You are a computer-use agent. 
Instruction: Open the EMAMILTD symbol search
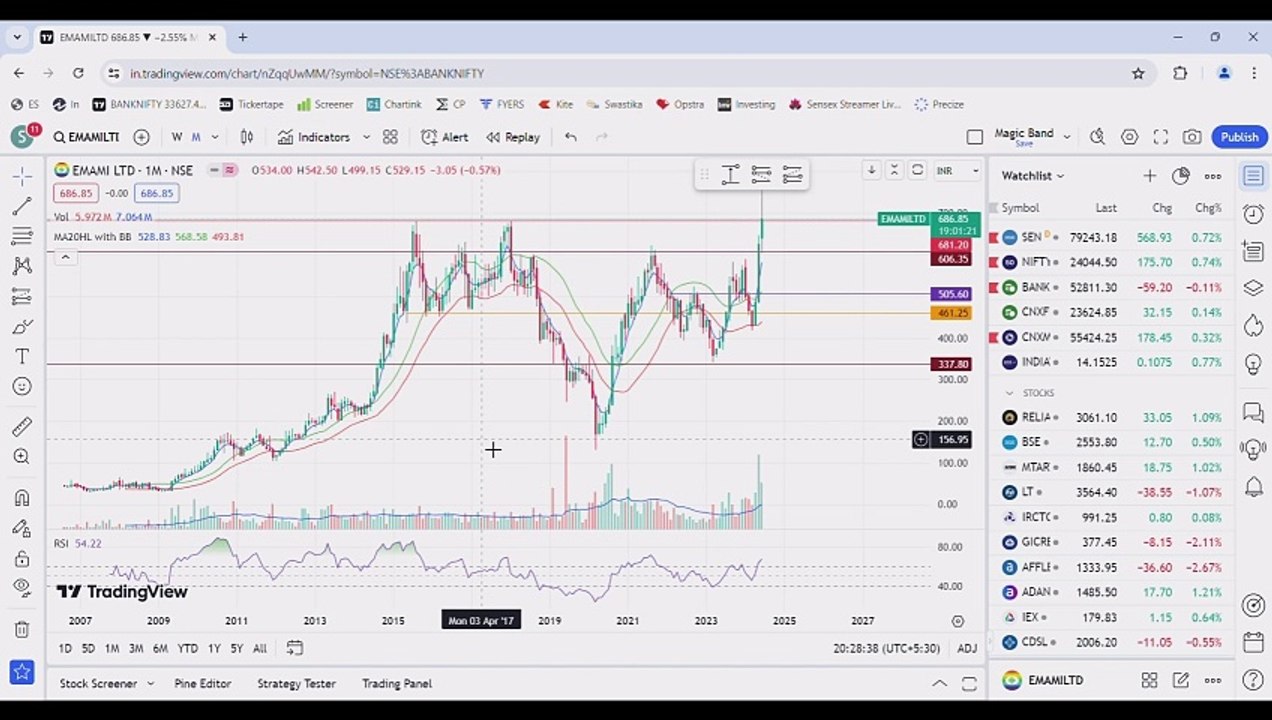[86, 137]
